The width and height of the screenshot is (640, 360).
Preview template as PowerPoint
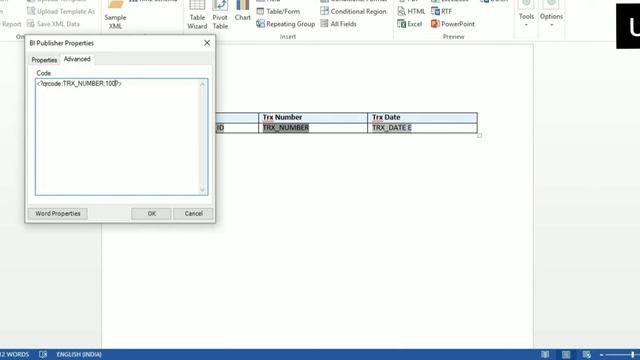tap(453, 24)
